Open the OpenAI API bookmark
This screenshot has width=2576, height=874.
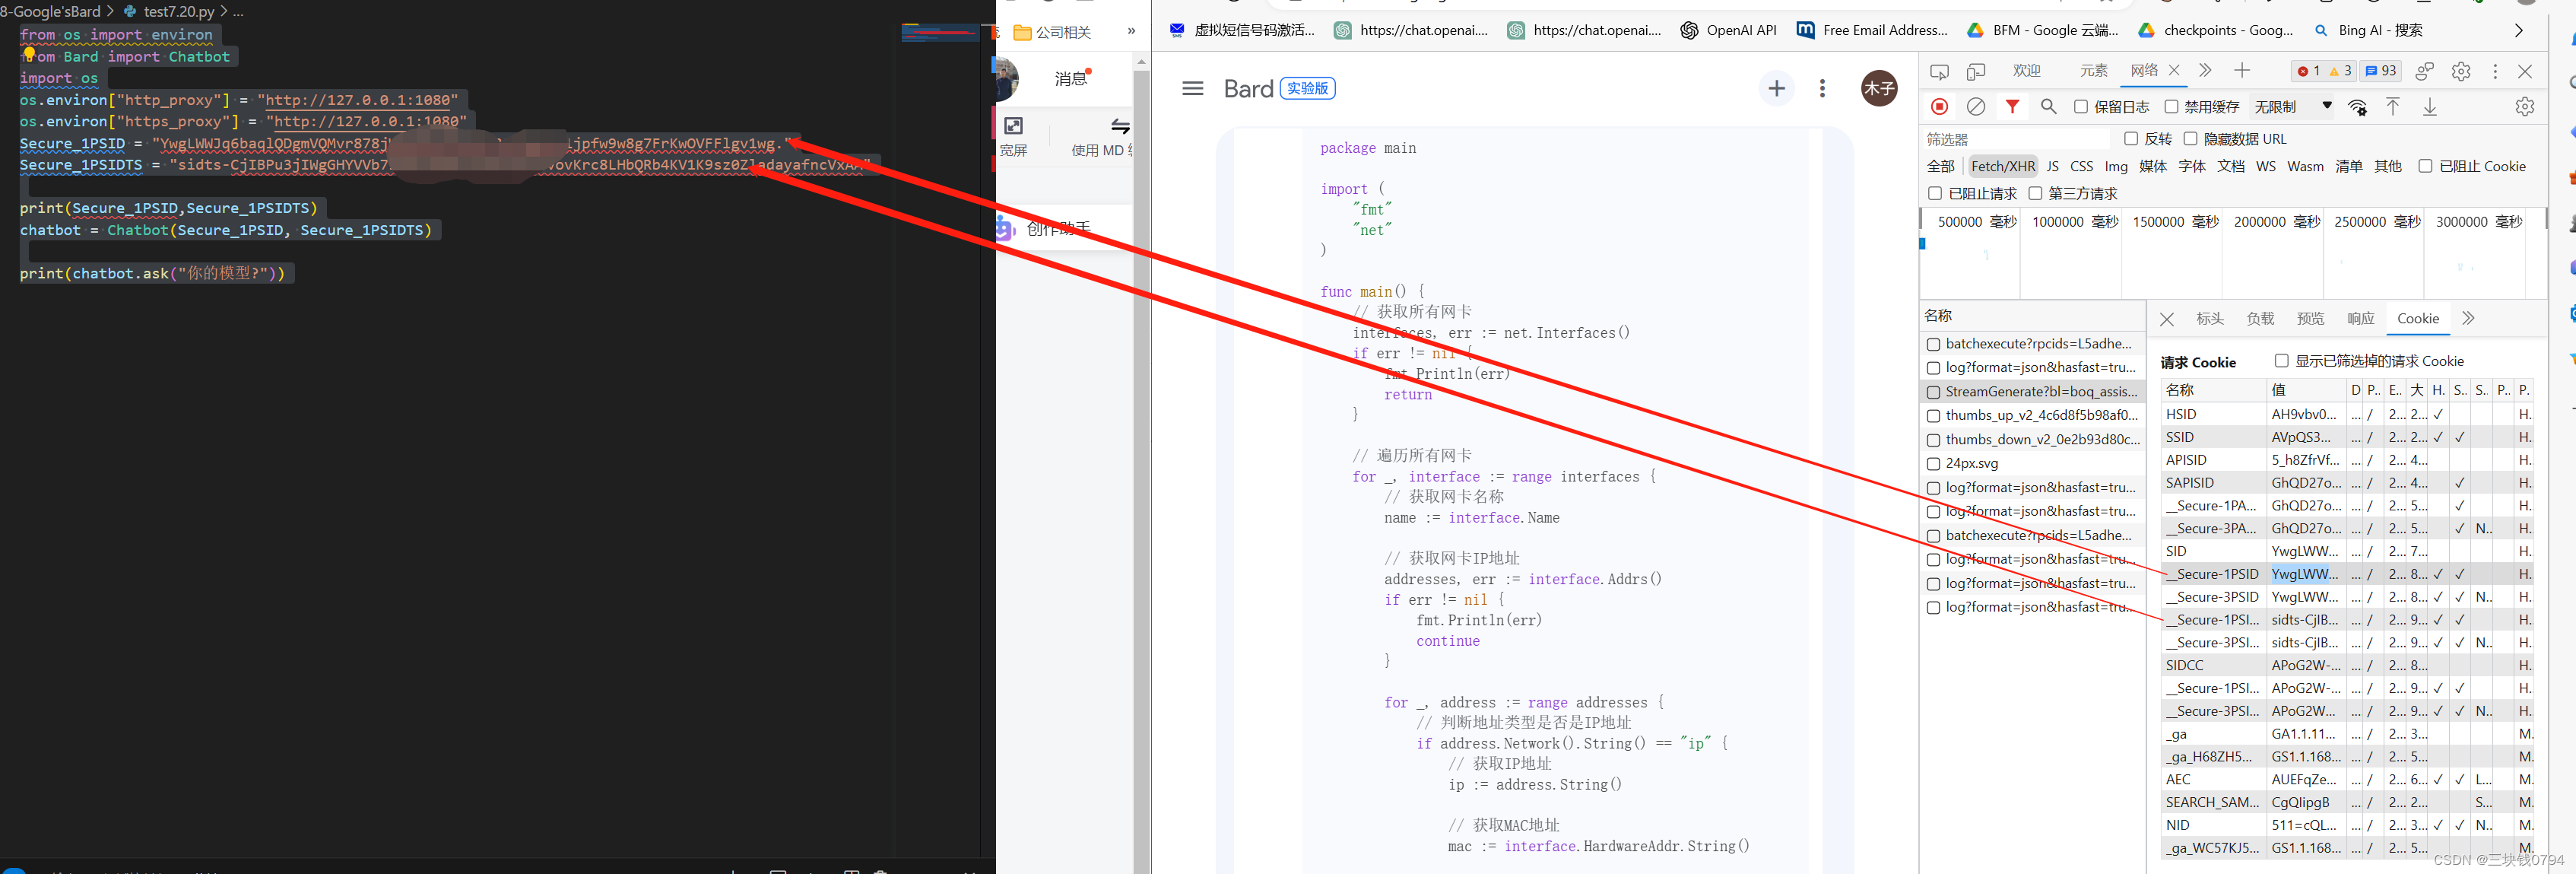coord(1728,31)
